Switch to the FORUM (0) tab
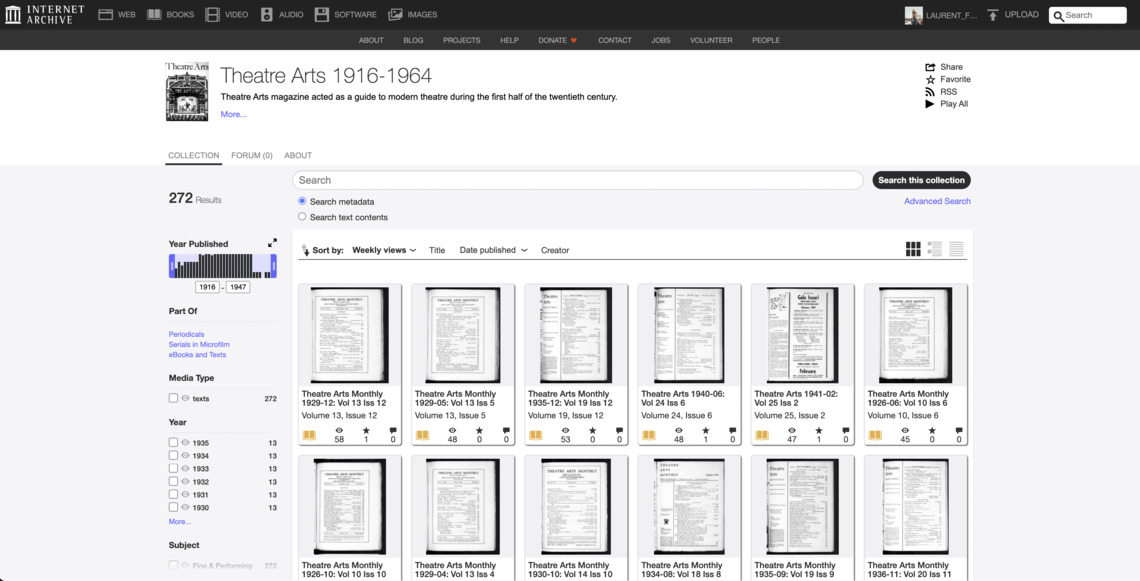The image size is (1140, 581). coord(252,155)
